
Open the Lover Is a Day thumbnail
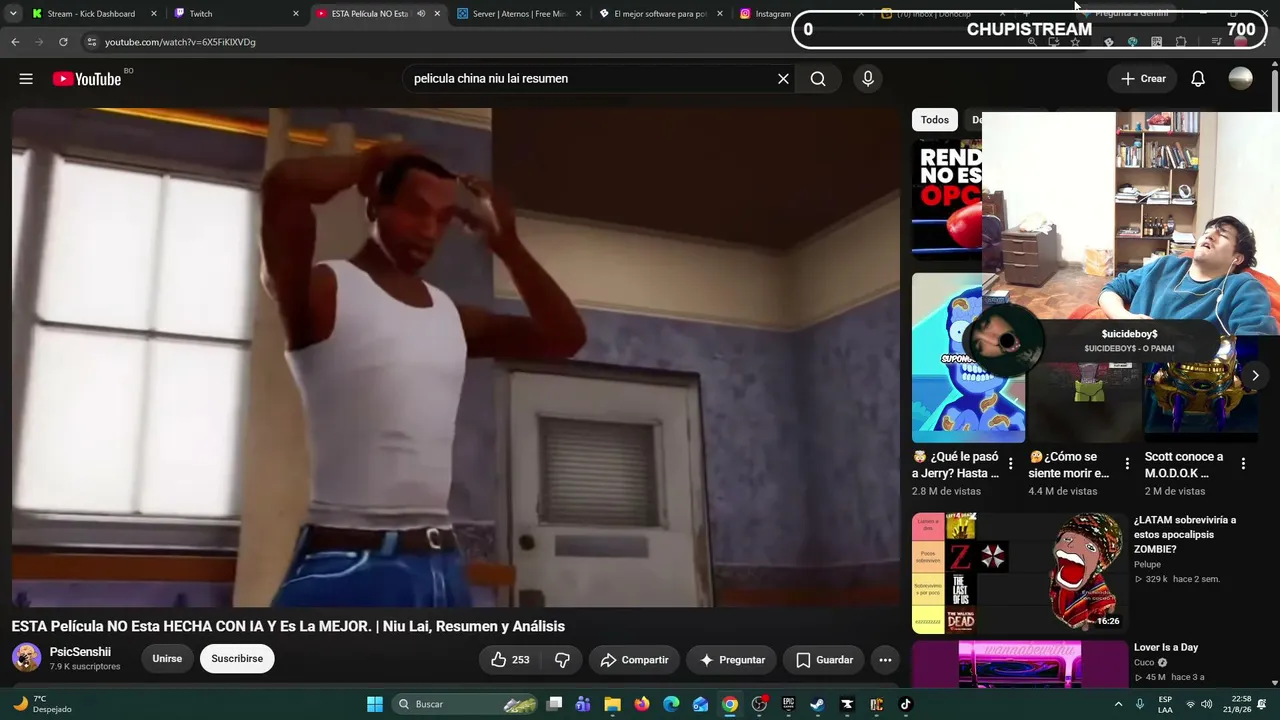point(1019,663)
